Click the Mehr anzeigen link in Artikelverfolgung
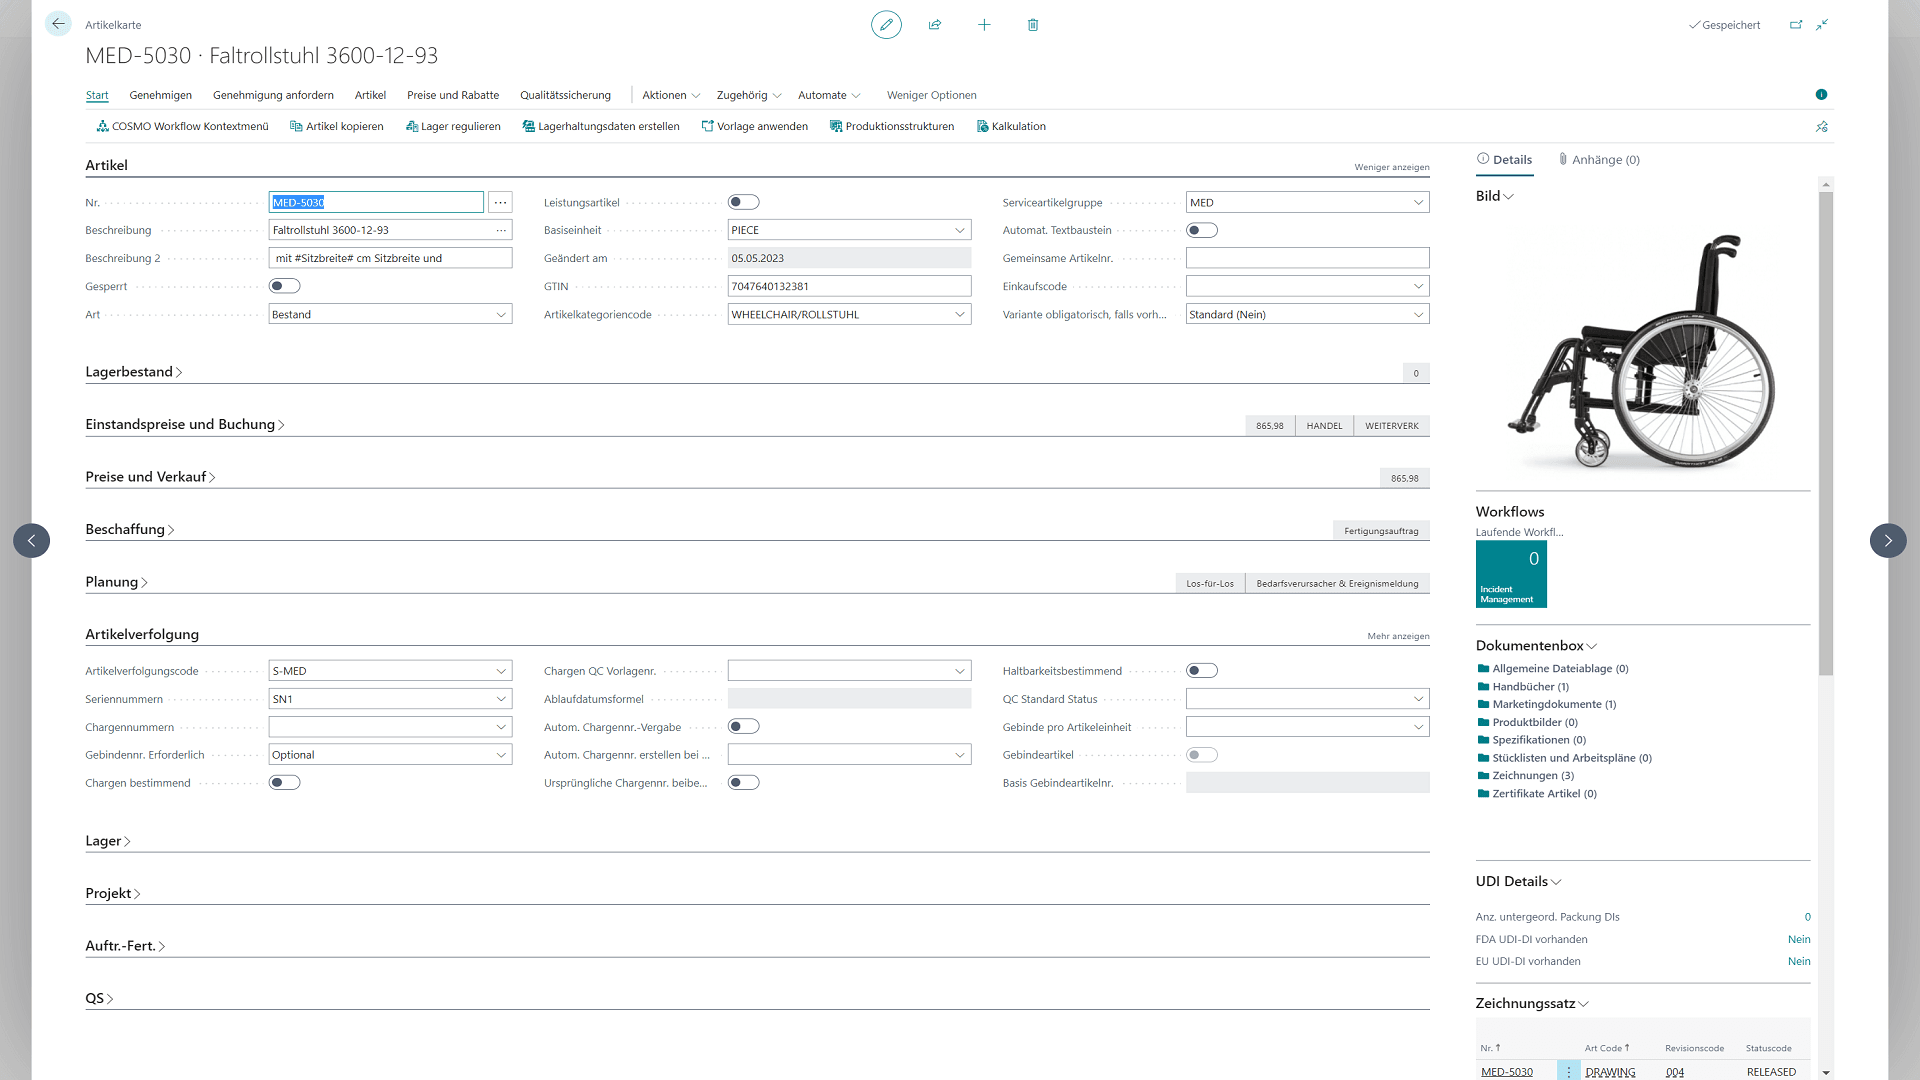Screen dimensions: 1920x1080 [1396, 634]
